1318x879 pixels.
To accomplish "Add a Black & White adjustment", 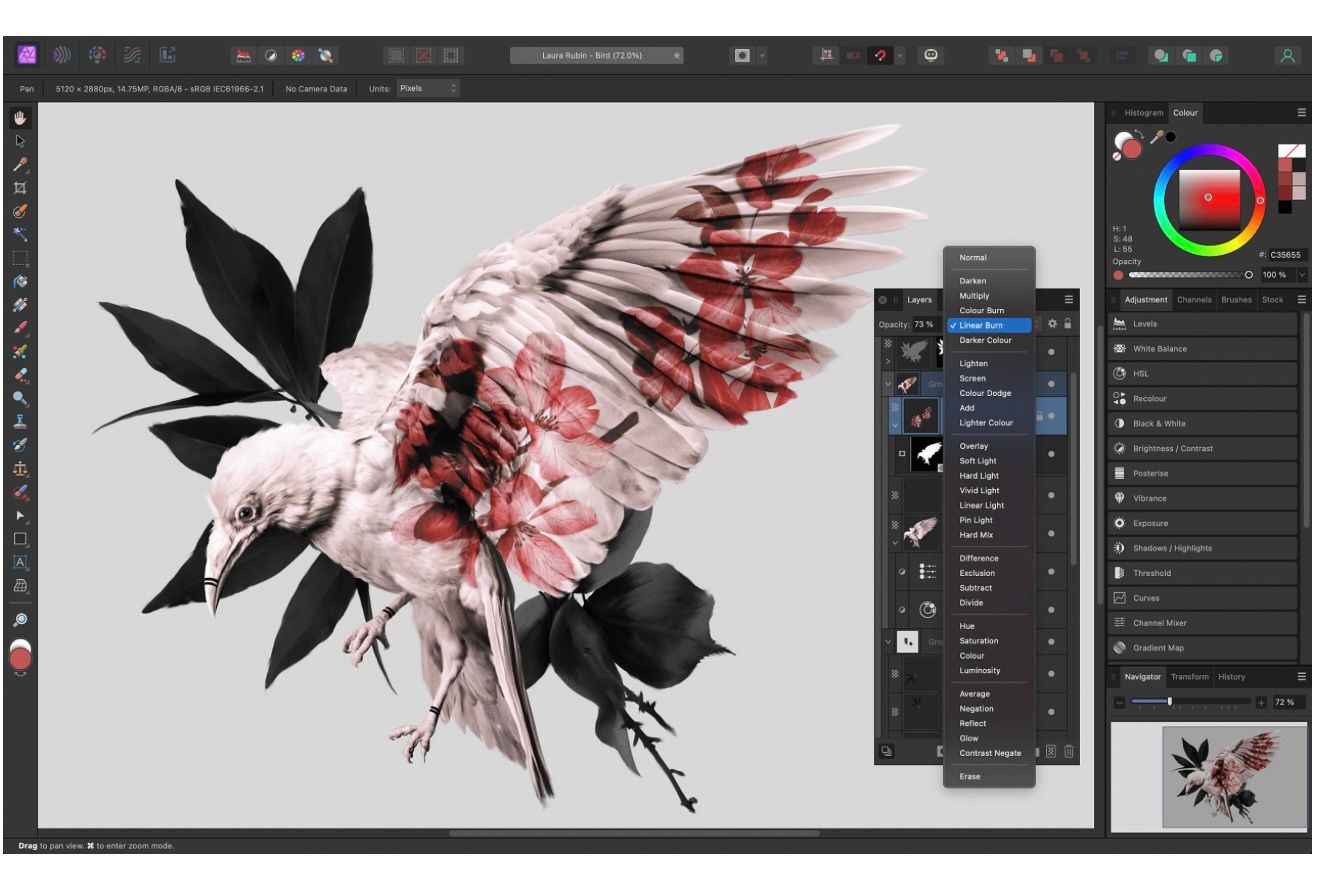I will coord(1203,423).
